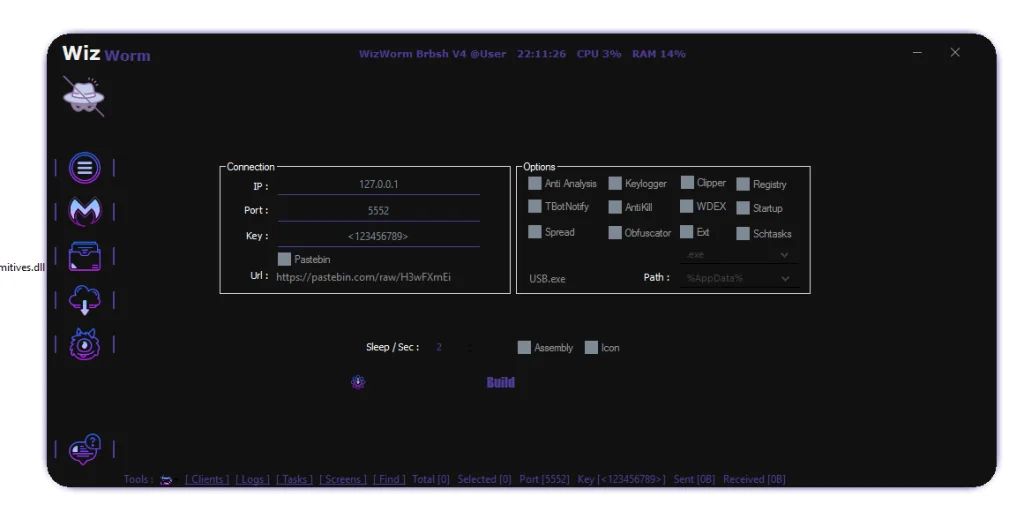
Task: Open the [Logs] tab in the bottom bar
Action: [x=252, y=480]
